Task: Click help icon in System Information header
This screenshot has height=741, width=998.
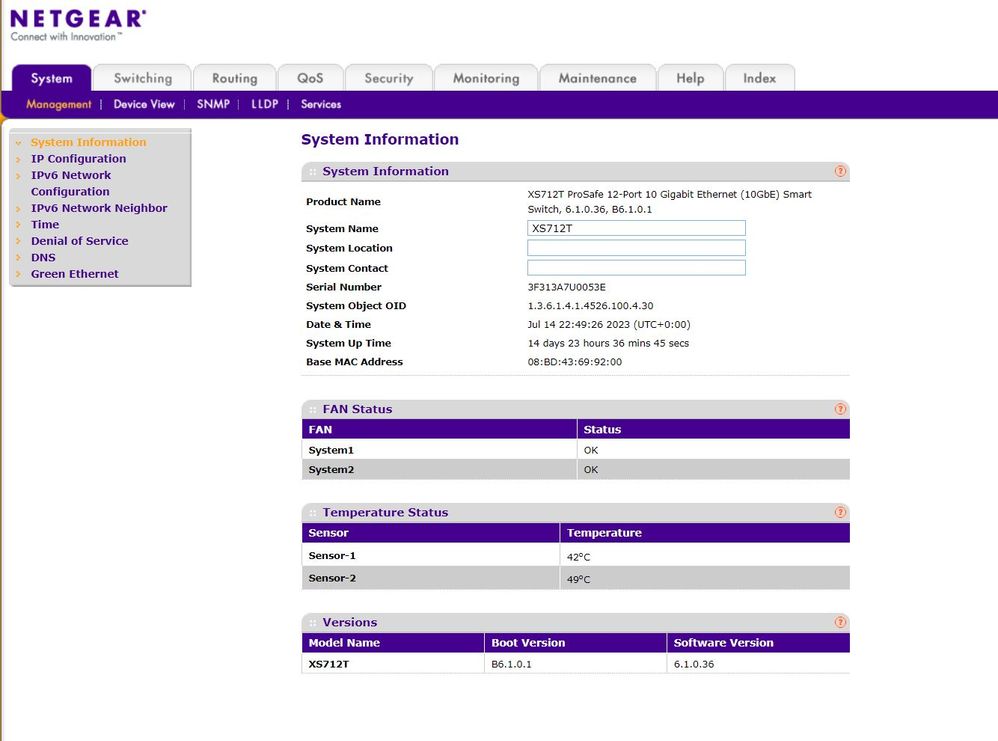Action: point(840,171)
